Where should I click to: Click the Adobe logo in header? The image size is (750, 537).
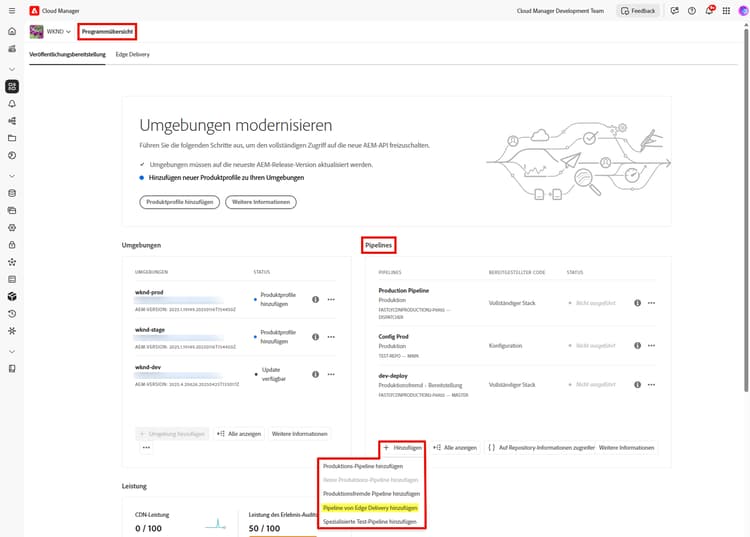pos(34,11)
